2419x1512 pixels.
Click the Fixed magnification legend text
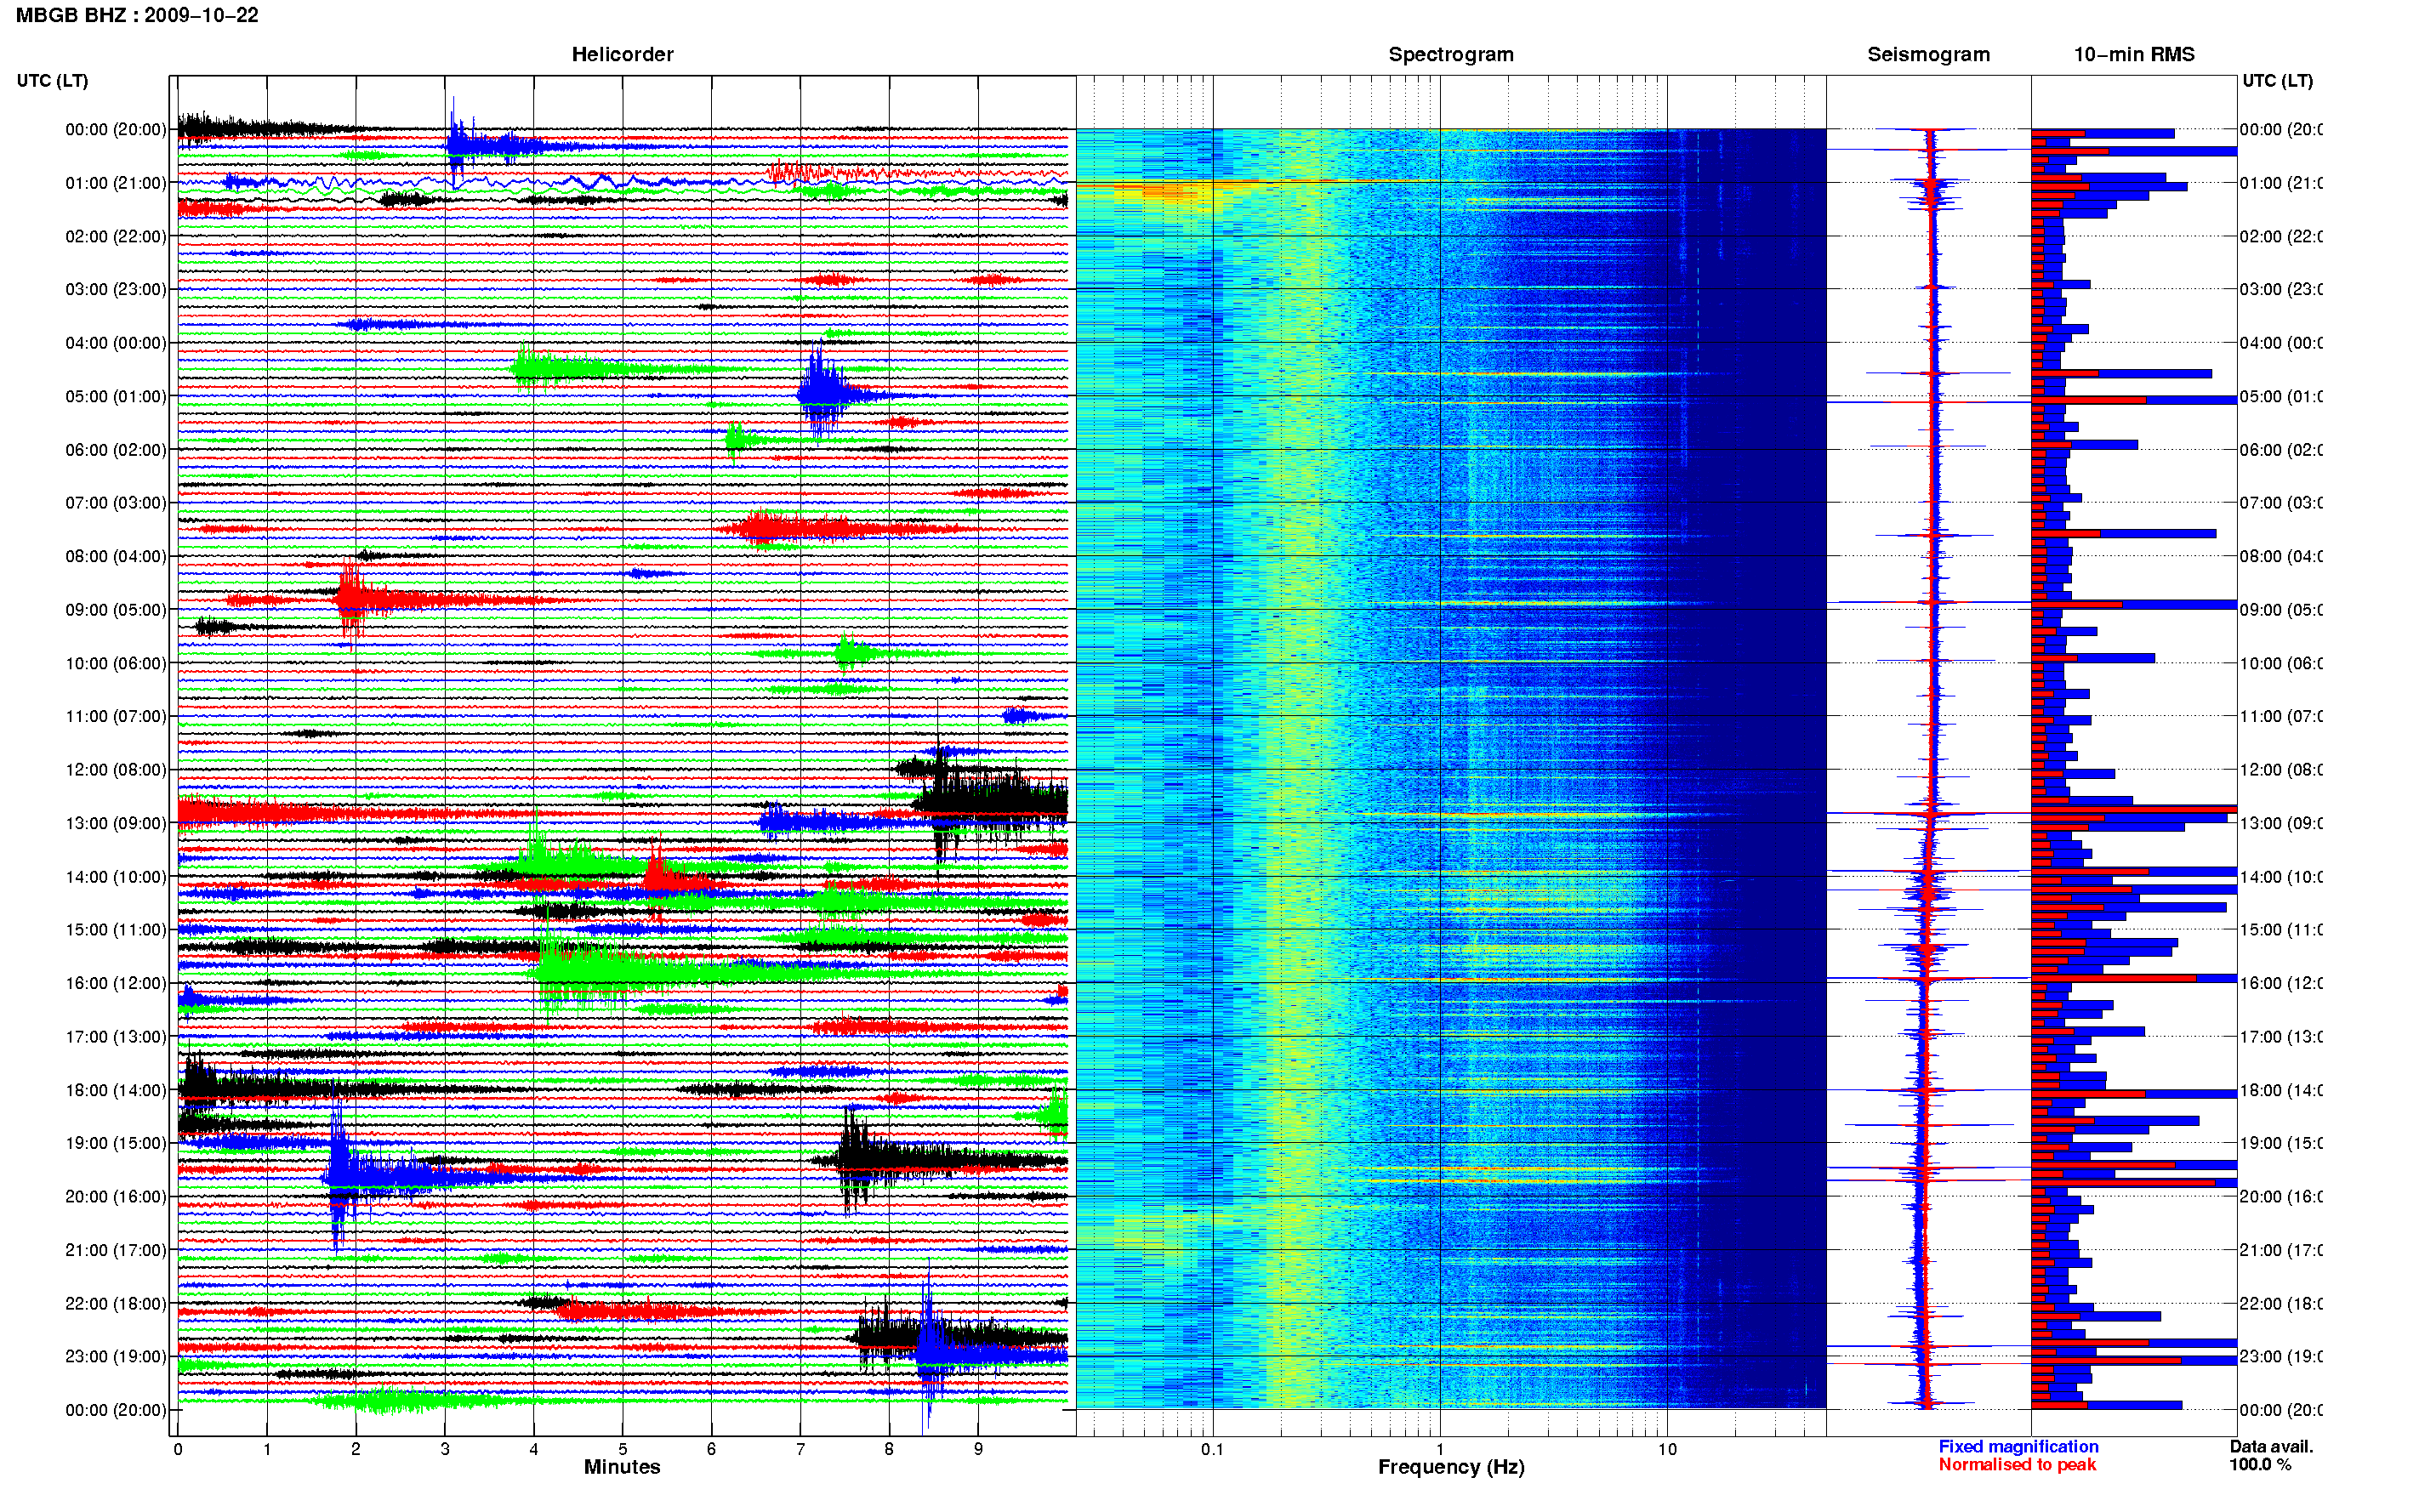(x=2018, y=1446)
